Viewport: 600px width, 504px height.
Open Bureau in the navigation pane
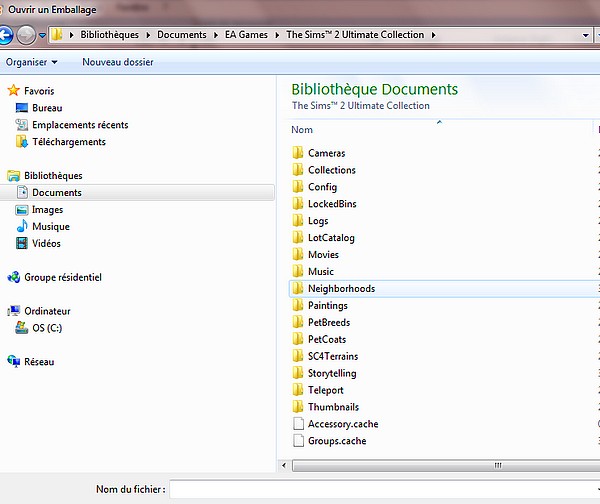[x=47, y=108]
